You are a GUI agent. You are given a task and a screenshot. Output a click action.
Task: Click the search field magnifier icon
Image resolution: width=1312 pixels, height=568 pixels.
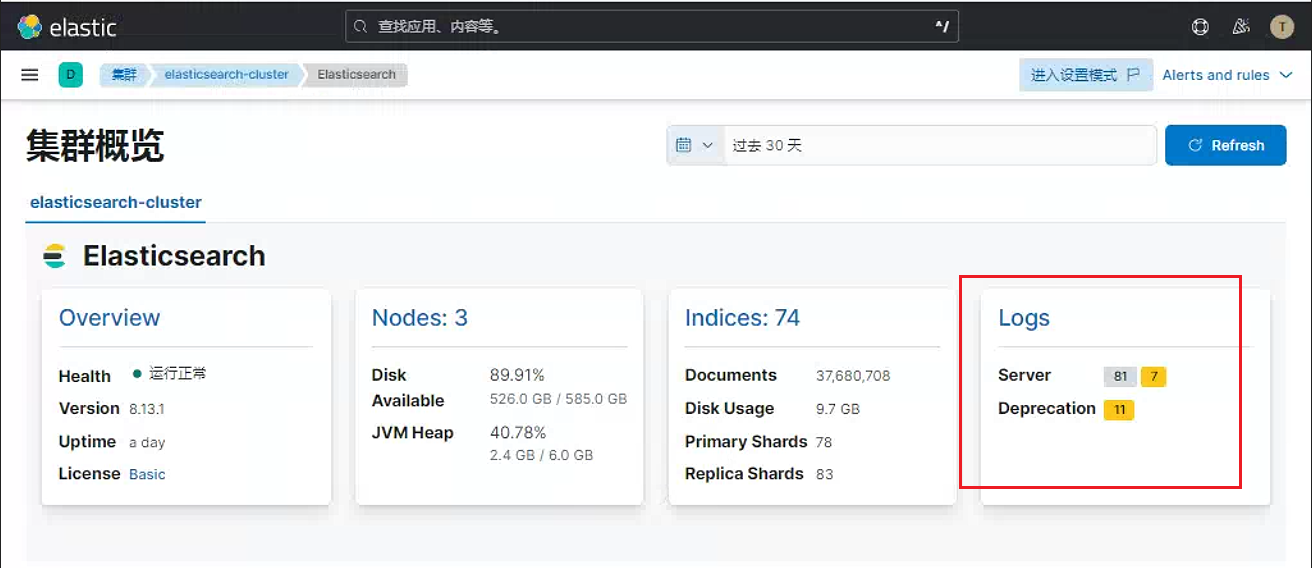point(361,27)
